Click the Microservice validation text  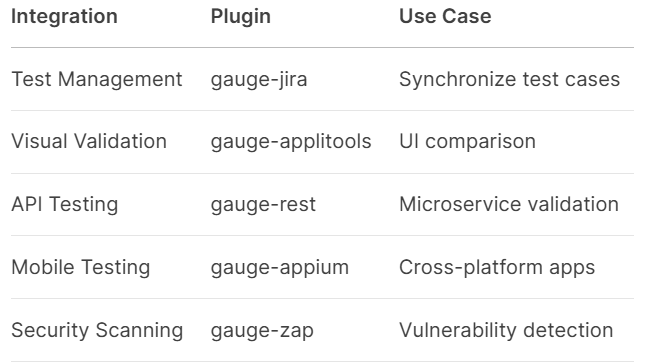pos(509,204)
